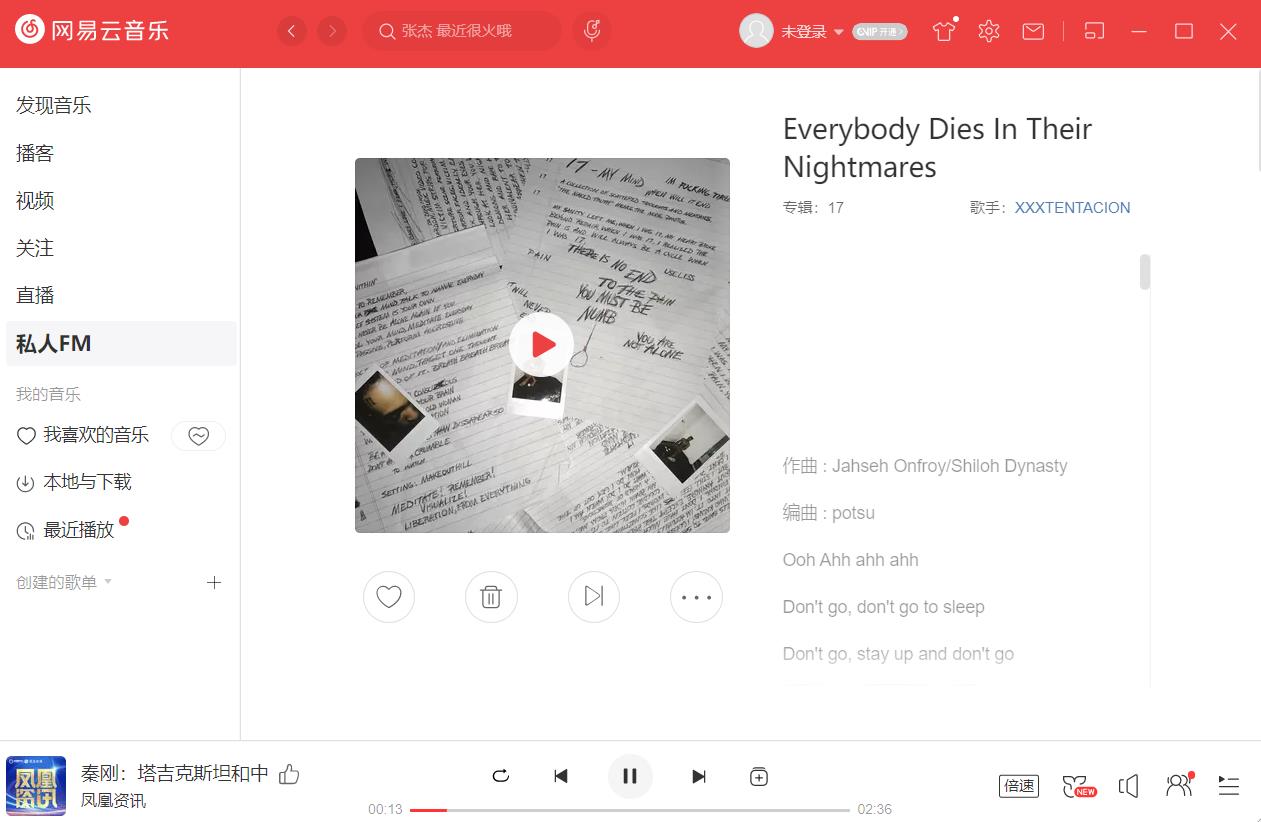Open 关注 in sidebar
Screen dimensions: 1261x822
(35, 248)
